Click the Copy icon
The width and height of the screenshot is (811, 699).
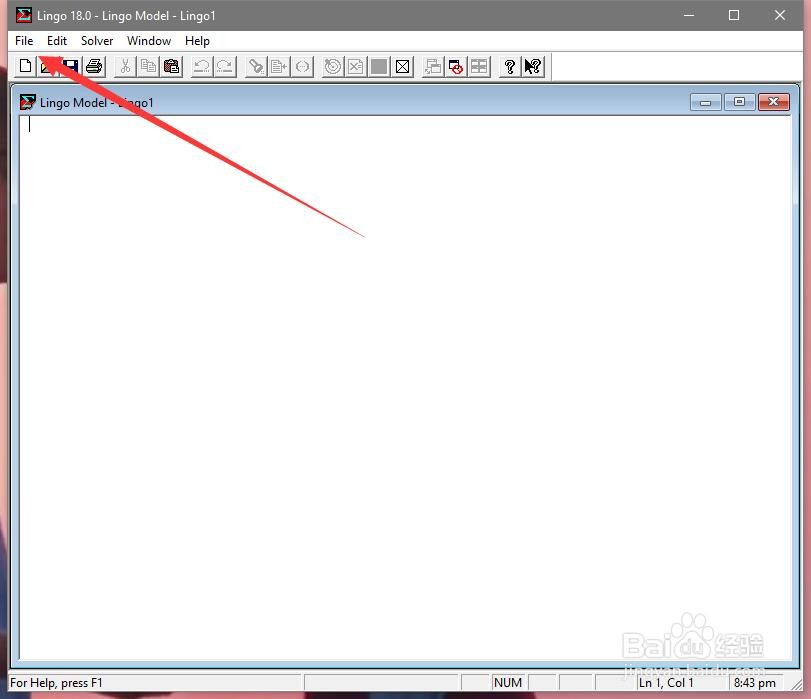click(148, 66)
